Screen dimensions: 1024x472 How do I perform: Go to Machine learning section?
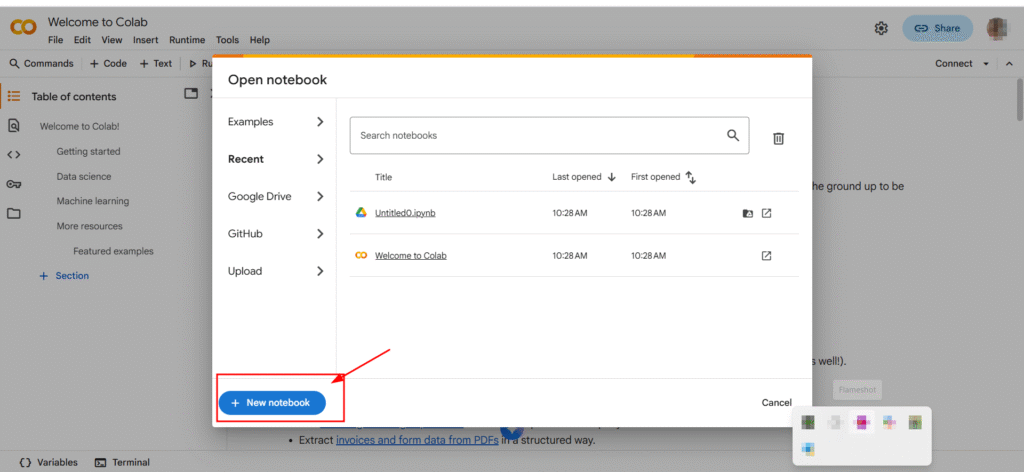[x=93, y=201]
